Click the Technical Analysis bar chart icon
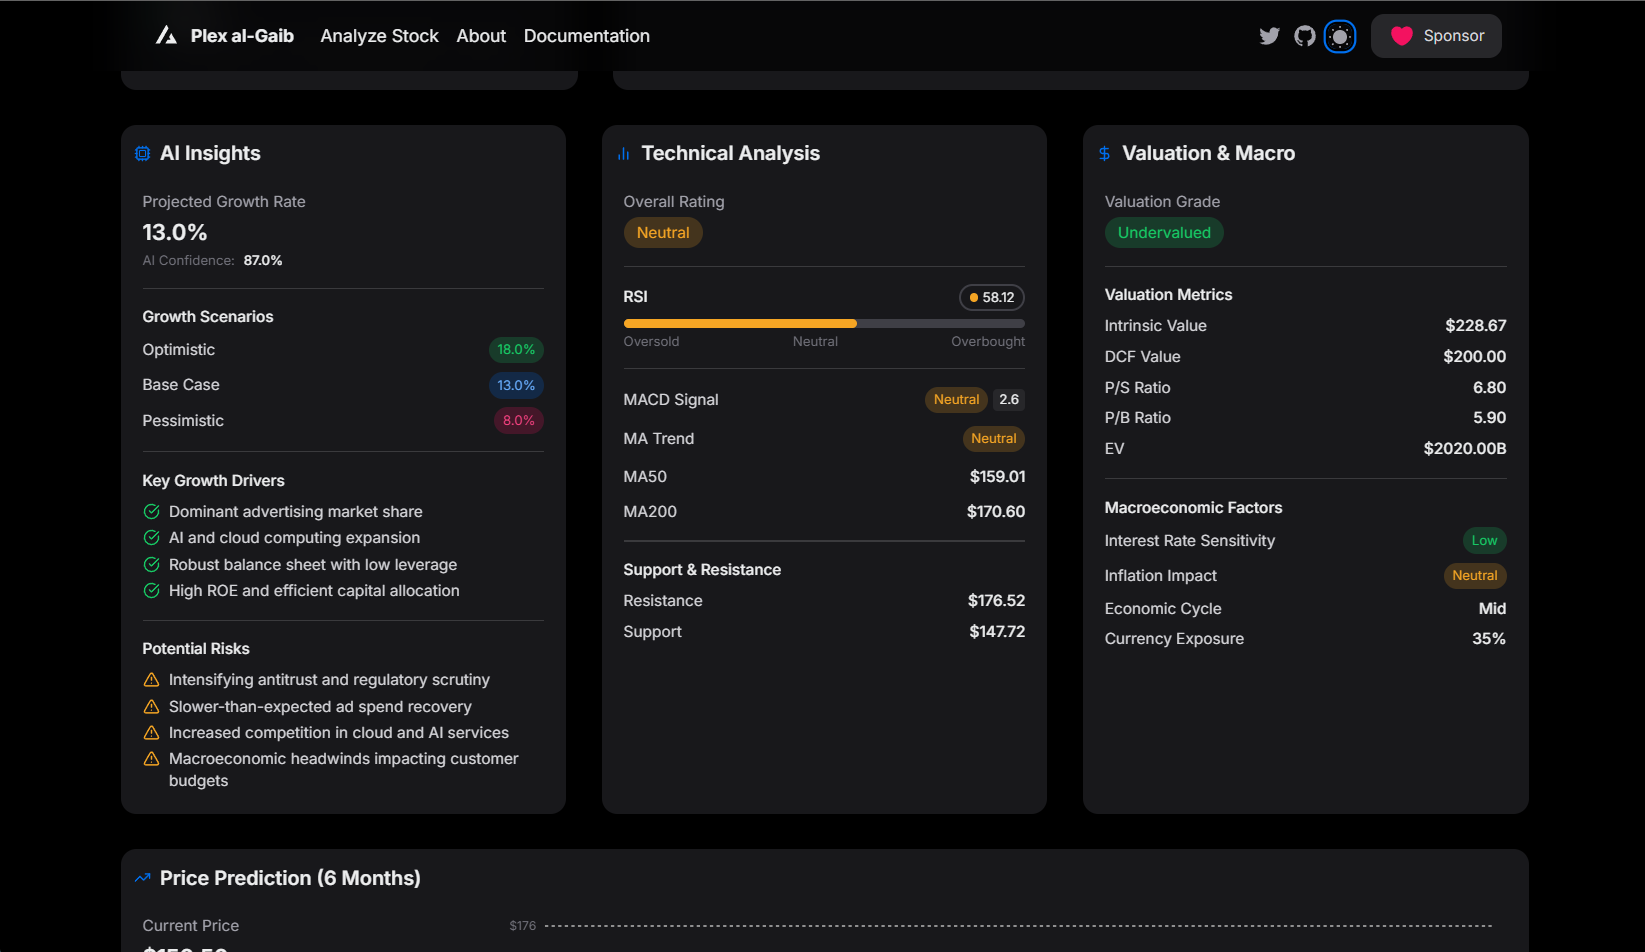This screenshot has width=1645, height=952. pyautogui.click(x=624, y=154)
